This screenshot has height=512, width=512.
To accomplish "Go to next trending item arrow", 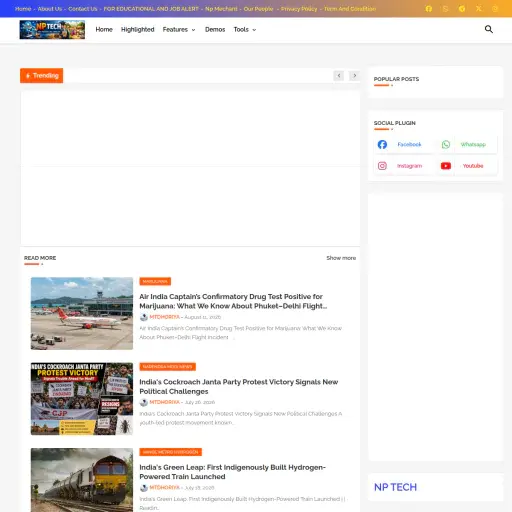I will [x=354, y=76].
